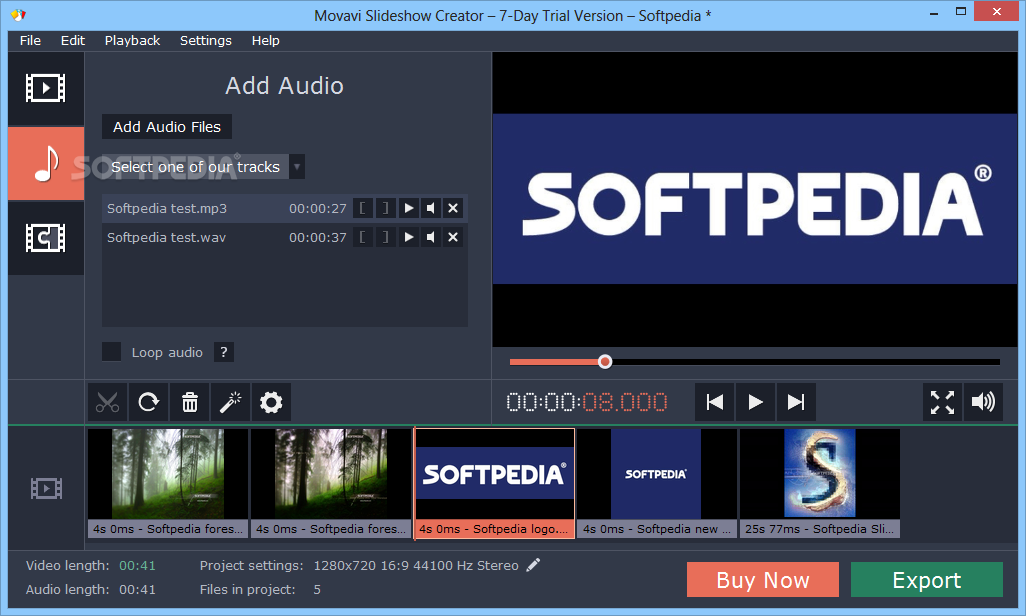Viewport: 1026px width, 616px height.
Task: Select Softpedia test.mp3 row name
Action: (x=167, y=208)
